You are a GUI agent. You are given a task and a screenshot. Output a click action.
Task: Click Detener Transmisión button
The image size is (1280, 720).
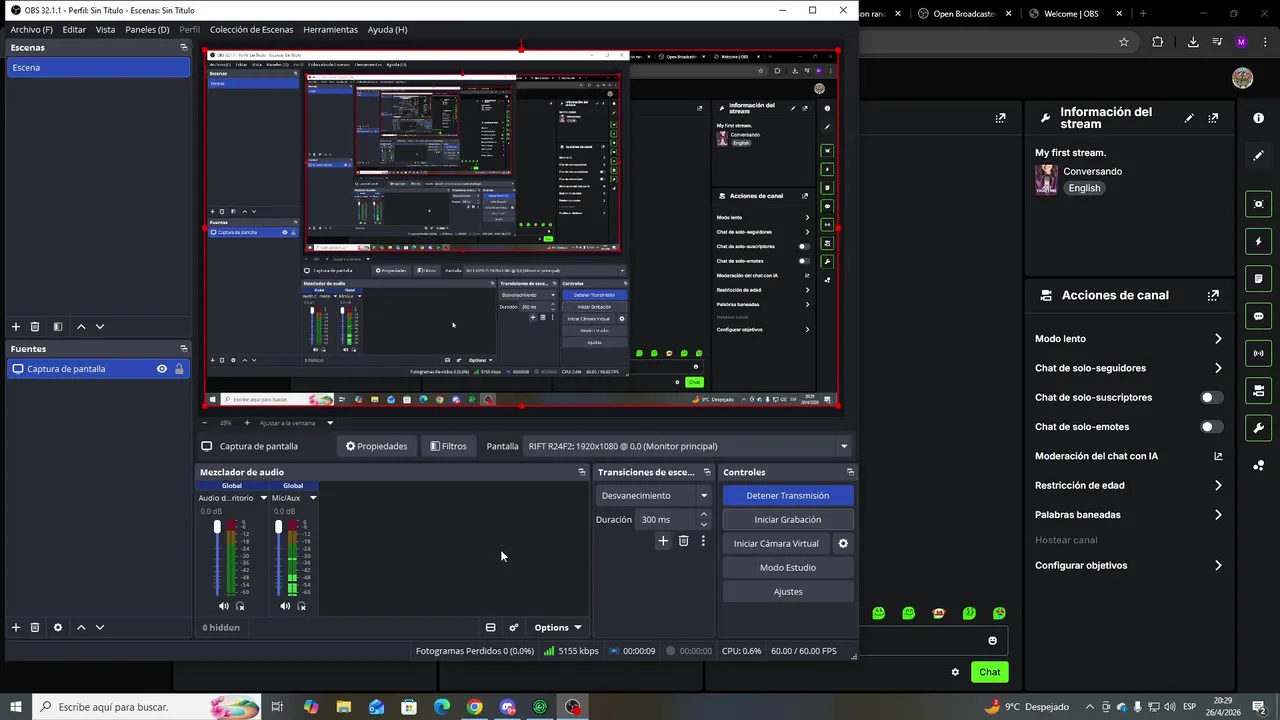787,495
